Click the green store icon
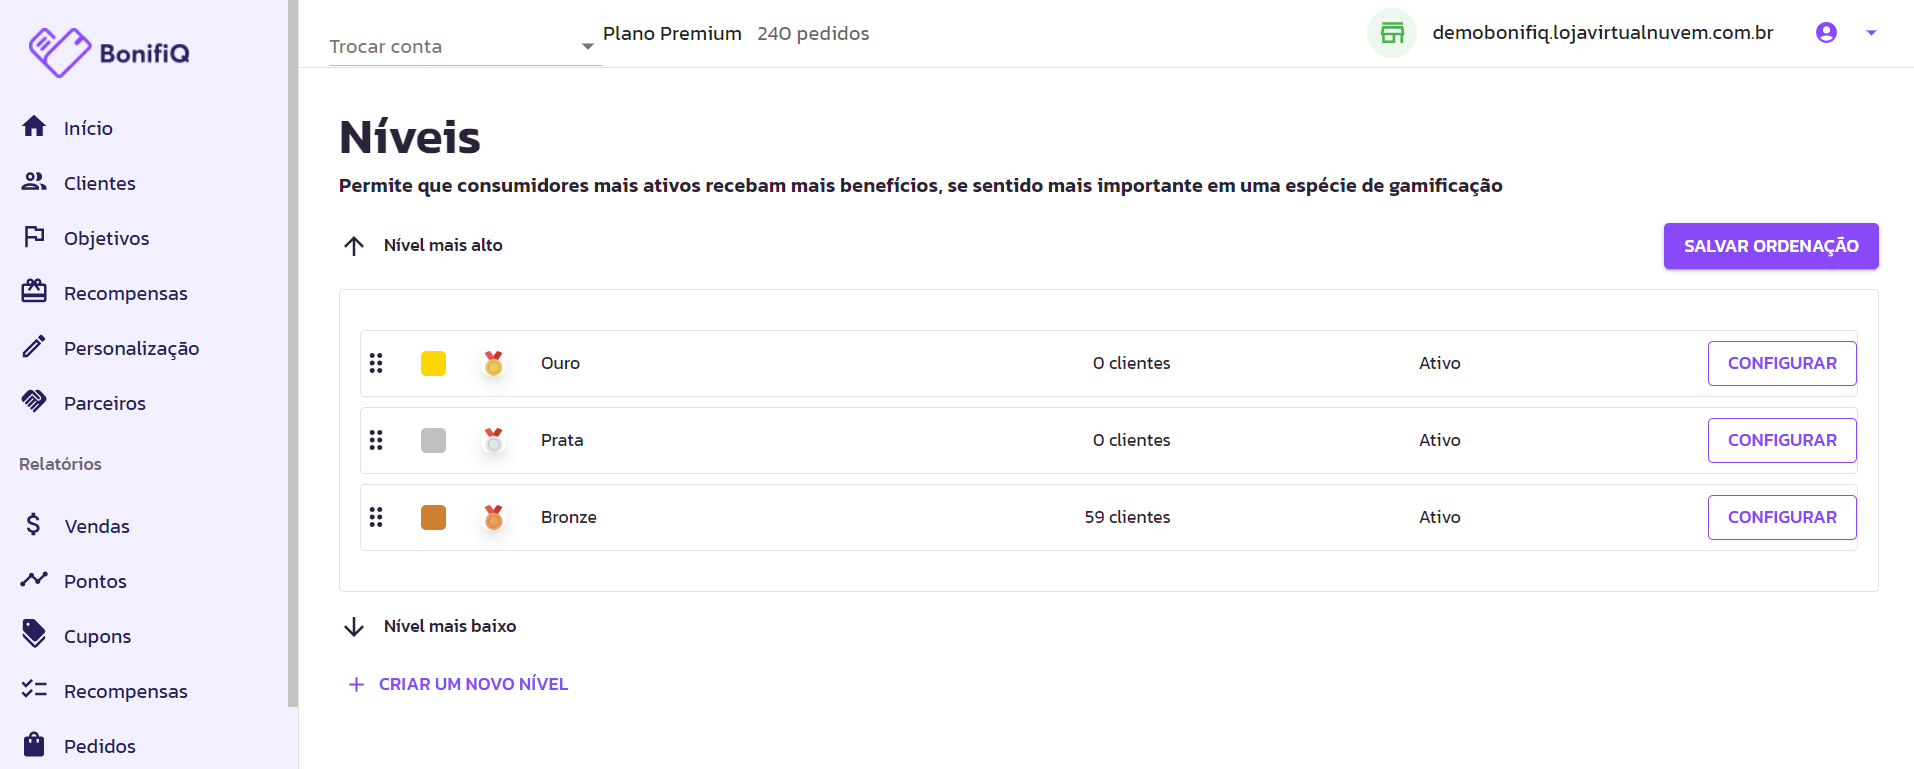Viewport: 1914px width, 769px height. 1392,33
